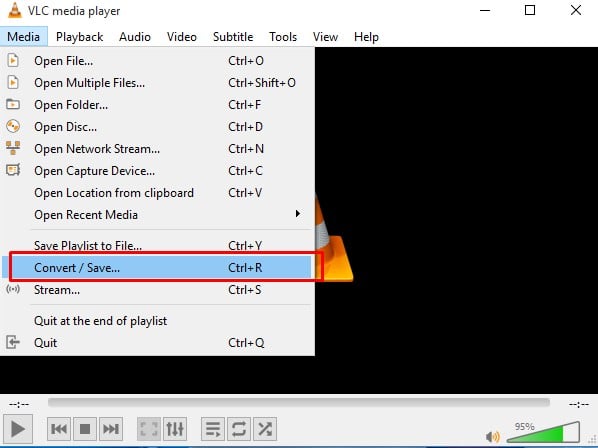Toggle random shuffle icon
598x448 pixels.
(265, 429)
